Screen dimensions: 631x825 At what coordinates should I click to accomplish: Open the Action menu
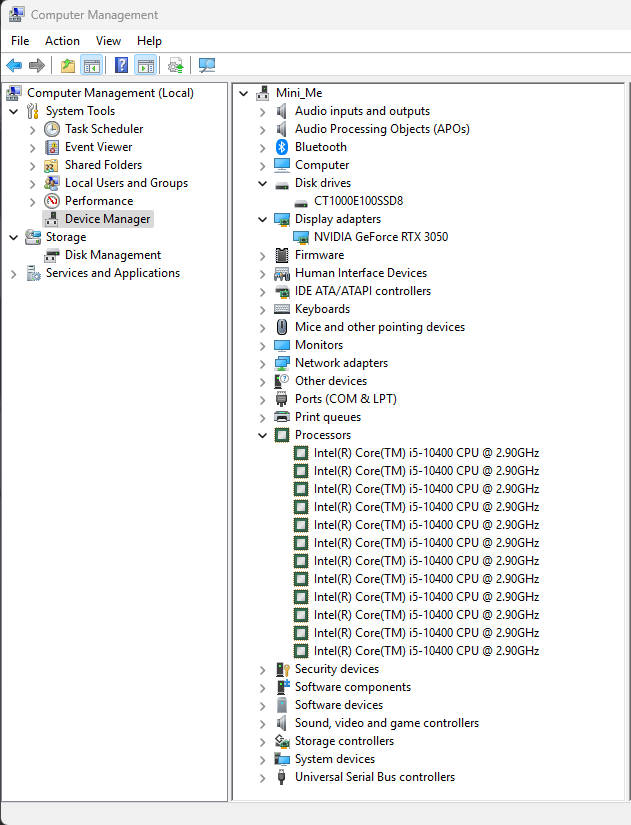point(62,41)
